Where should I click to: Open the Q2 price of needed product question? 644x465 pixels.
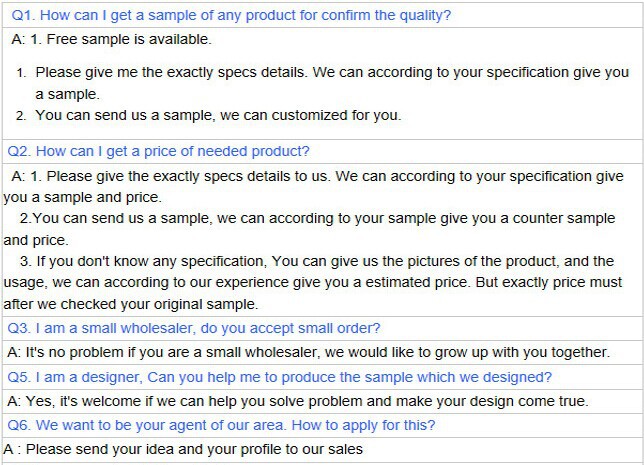(159, 152)
